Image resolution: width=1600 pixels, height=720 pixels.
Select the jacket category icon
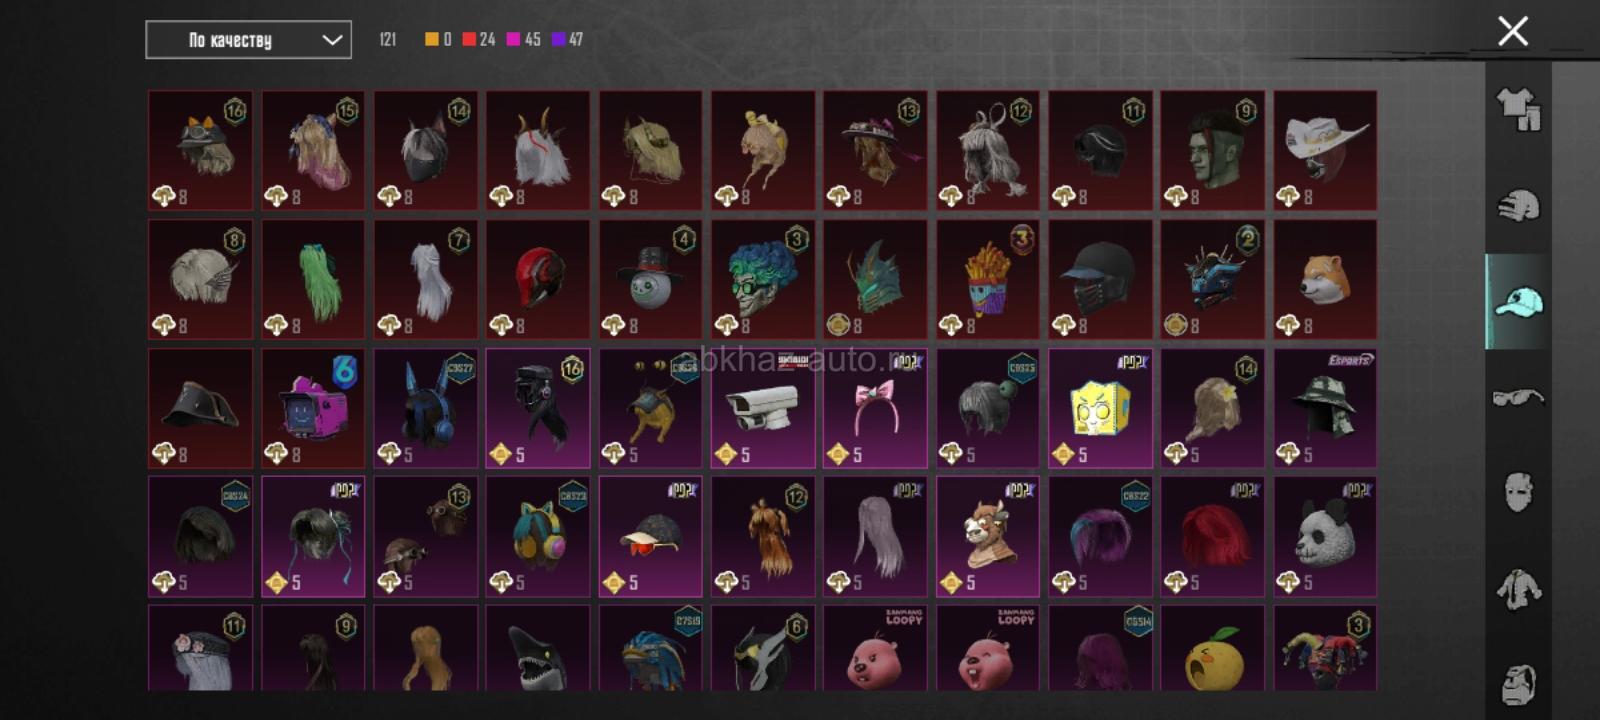pos(1518,588)
